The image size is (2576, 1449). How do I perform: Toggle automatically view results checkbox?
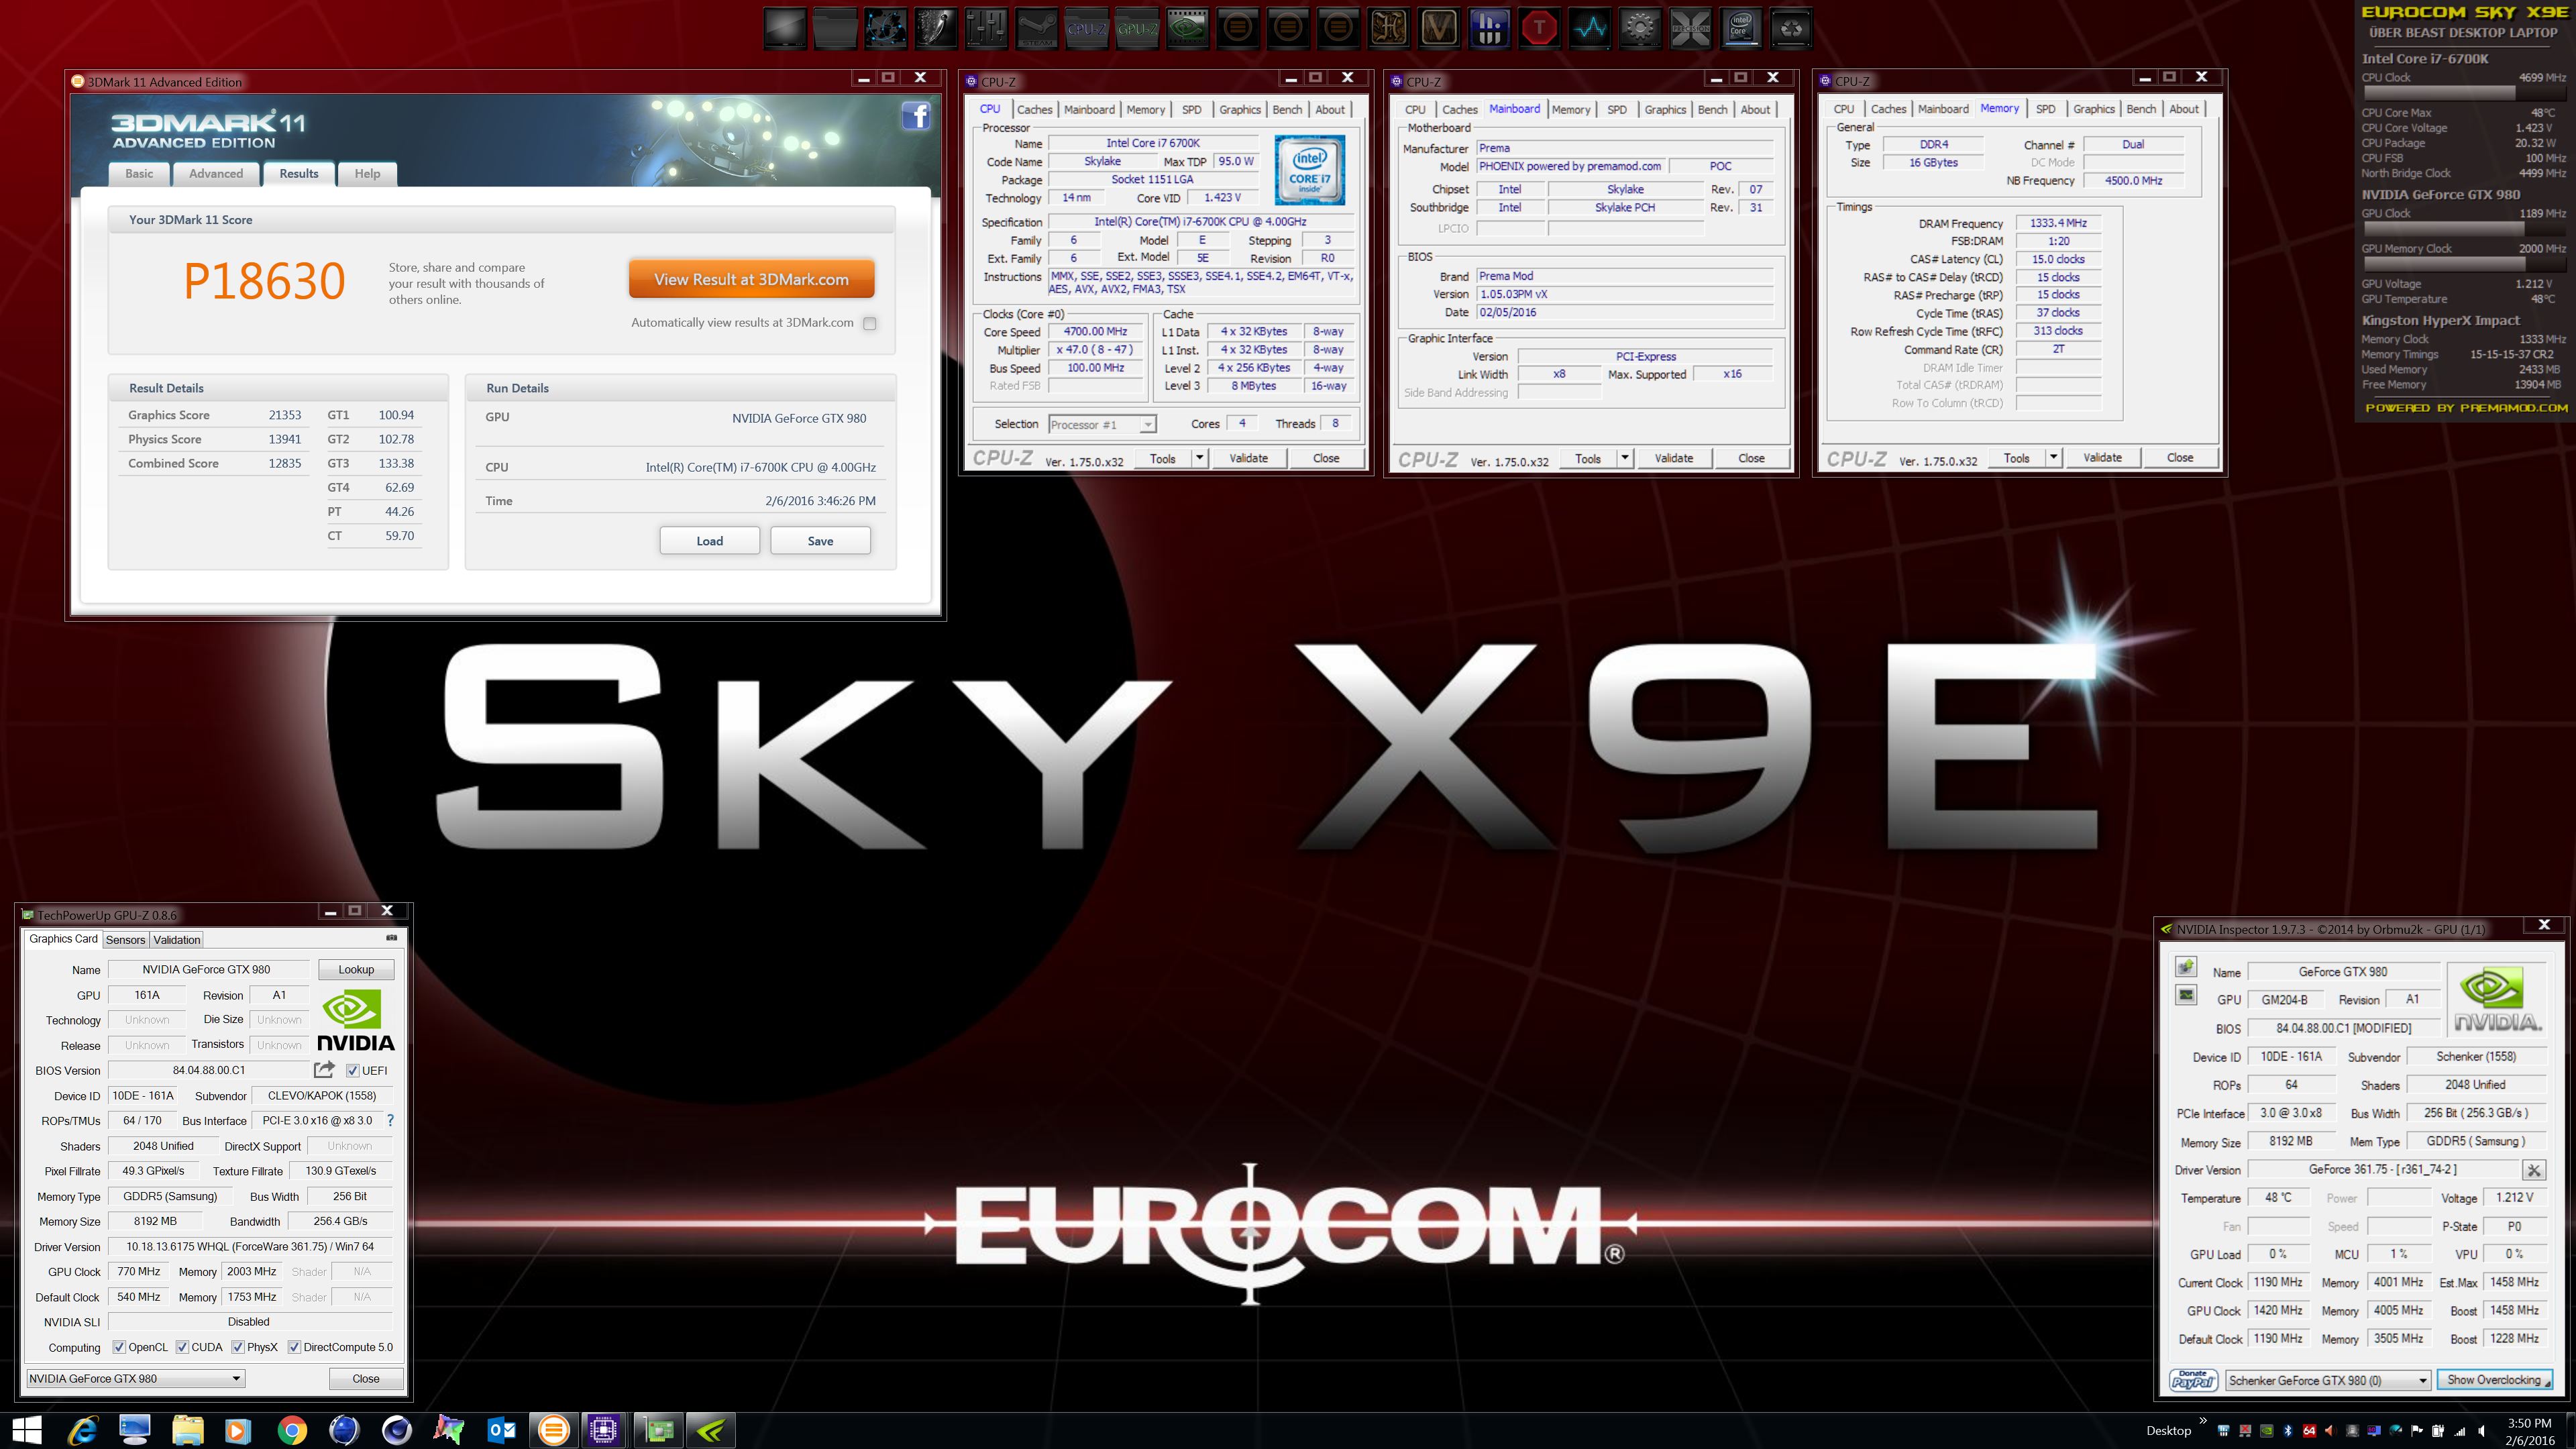pyautogui.click(x=870, y=323)
